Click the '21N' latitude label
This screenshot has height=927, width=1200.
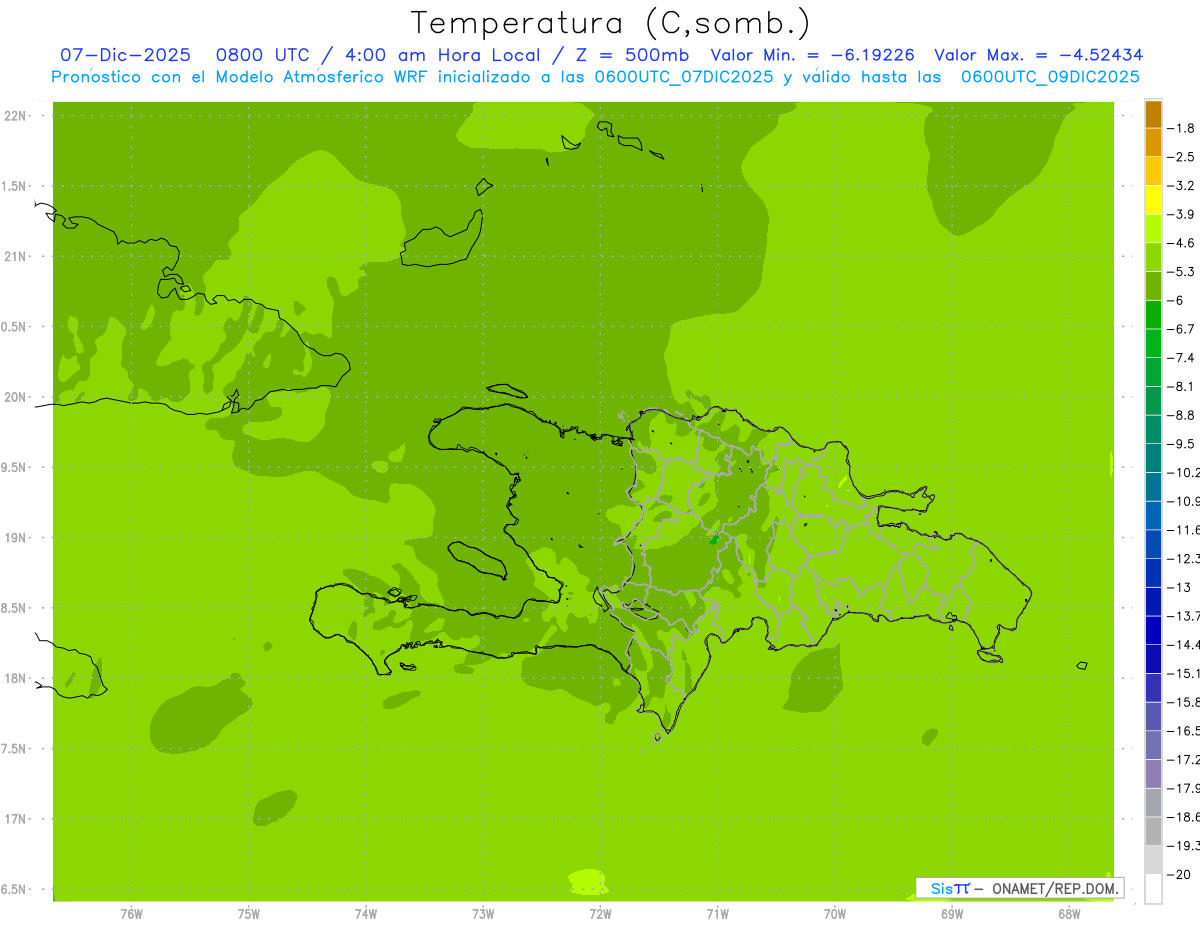point(17,256)
